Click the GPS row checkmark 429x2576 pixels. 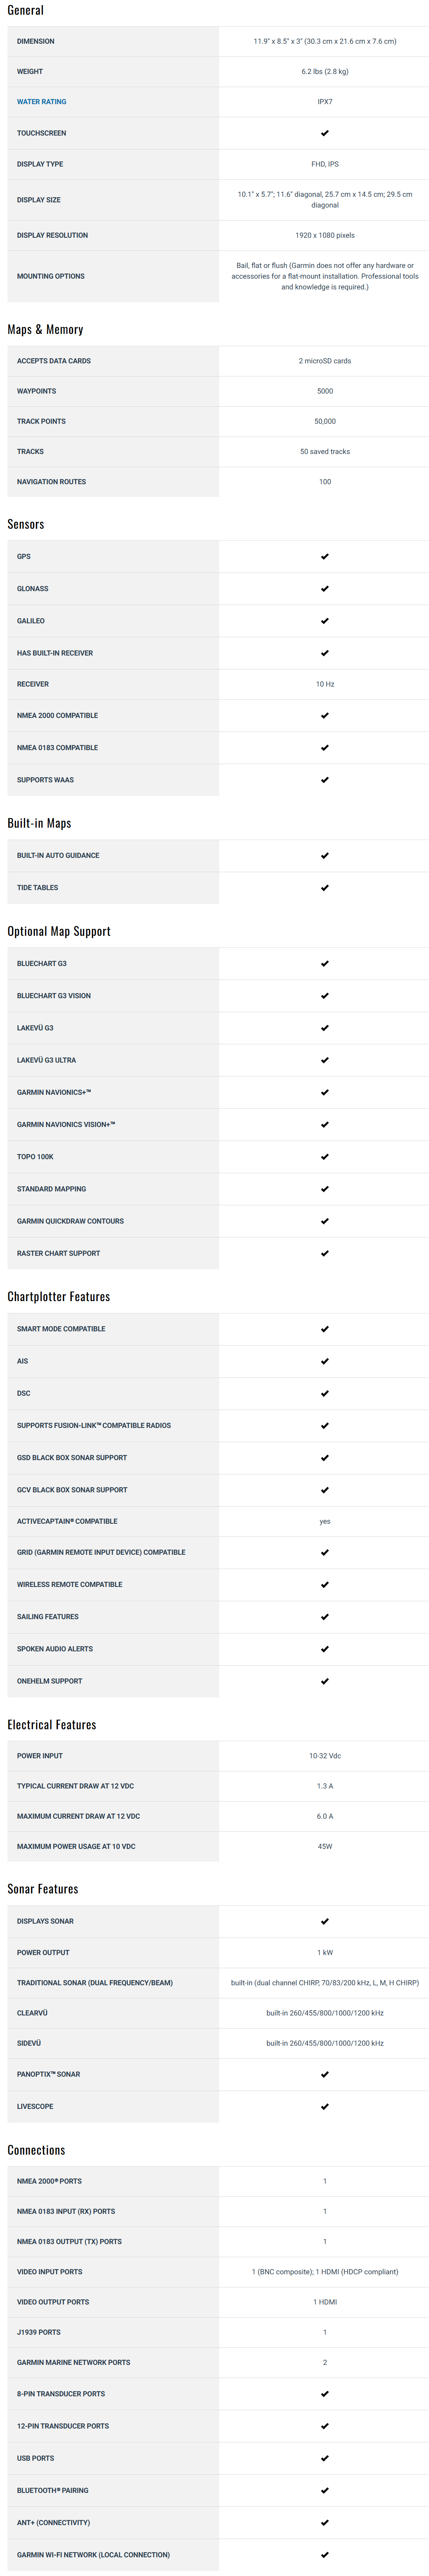tap(325, 557)
